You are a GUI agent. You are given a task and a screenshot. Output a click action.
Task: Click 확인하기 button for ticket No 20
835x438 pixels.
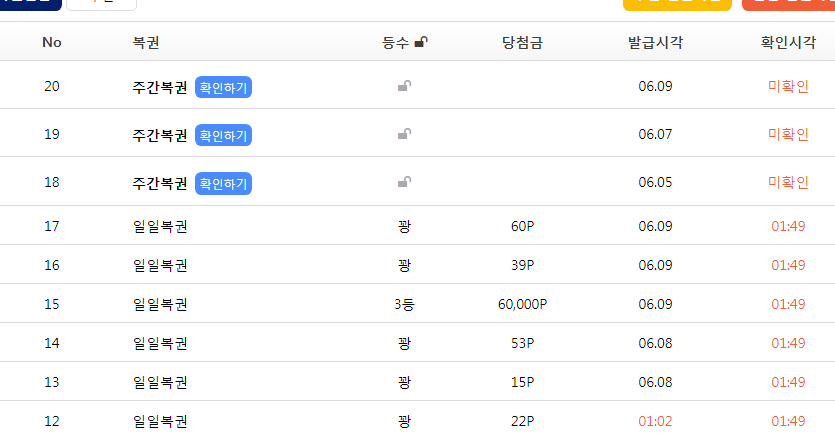pyautogui.click(x=223, y=87)
